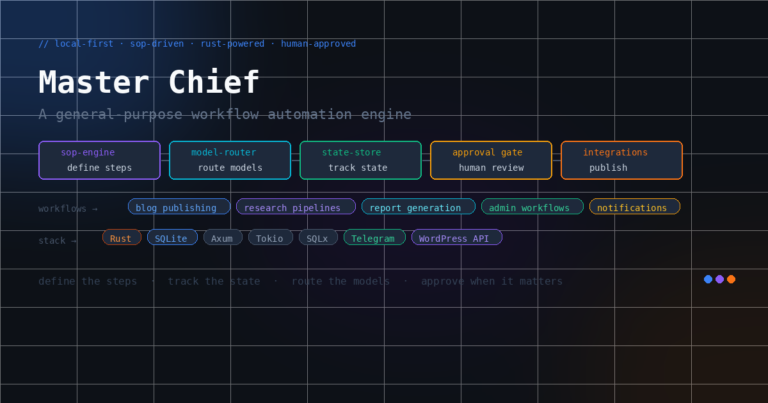Click the SQLite stack tag

172,237
